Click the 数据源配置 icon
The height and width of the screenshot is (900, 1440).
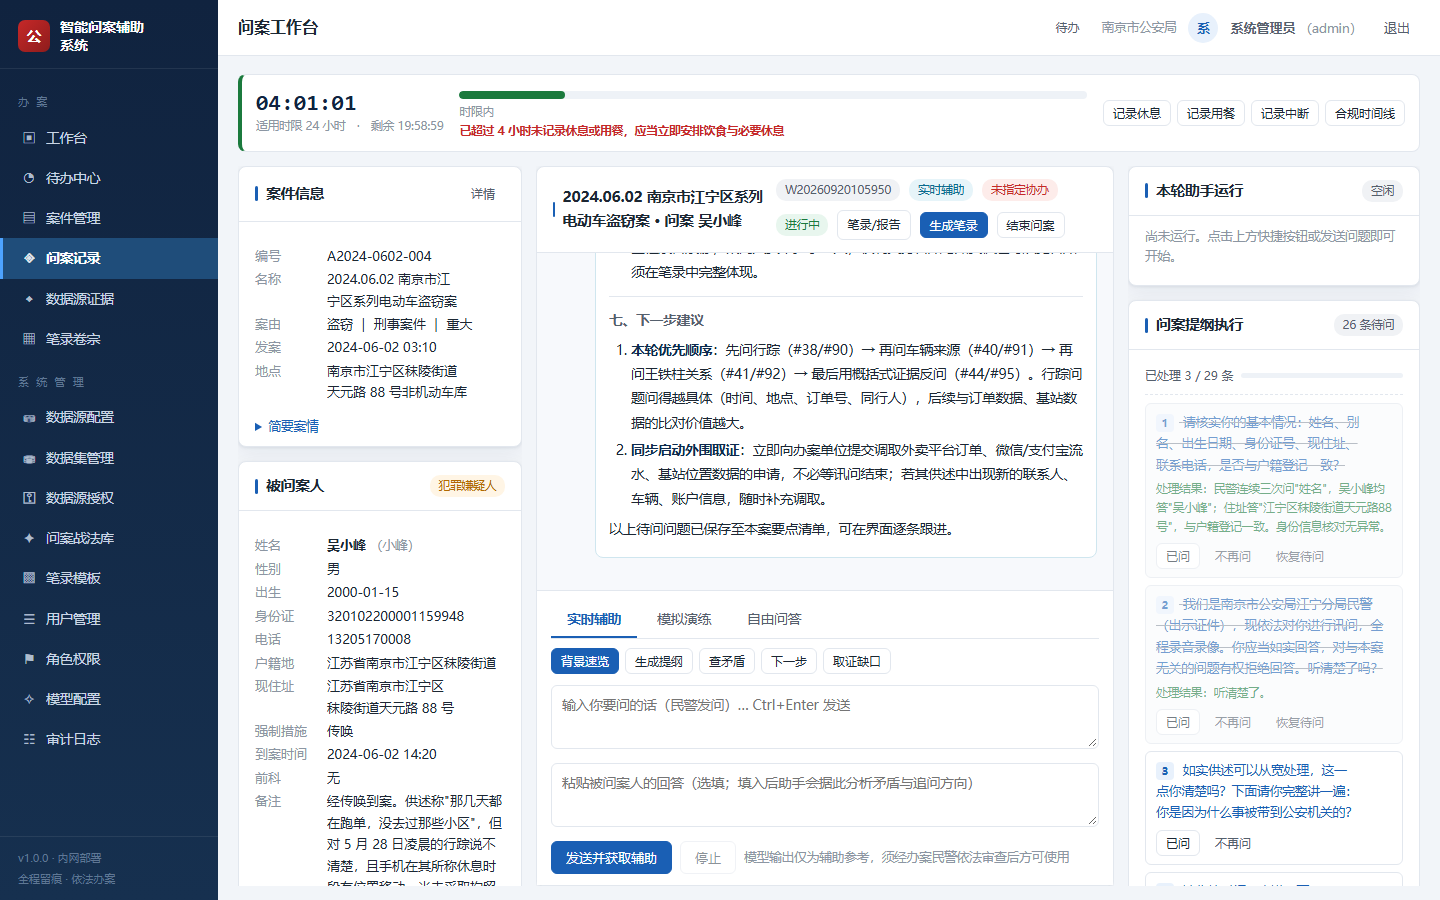click(x=29, y=417)
